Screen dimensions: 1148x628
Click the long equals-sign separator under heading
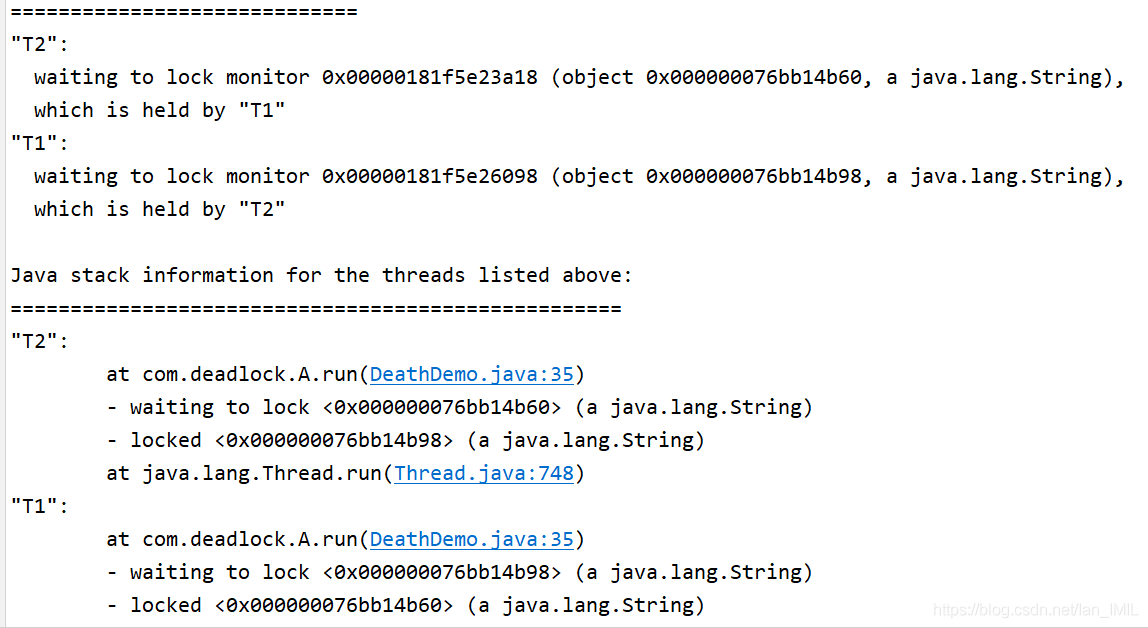point(316,309)
